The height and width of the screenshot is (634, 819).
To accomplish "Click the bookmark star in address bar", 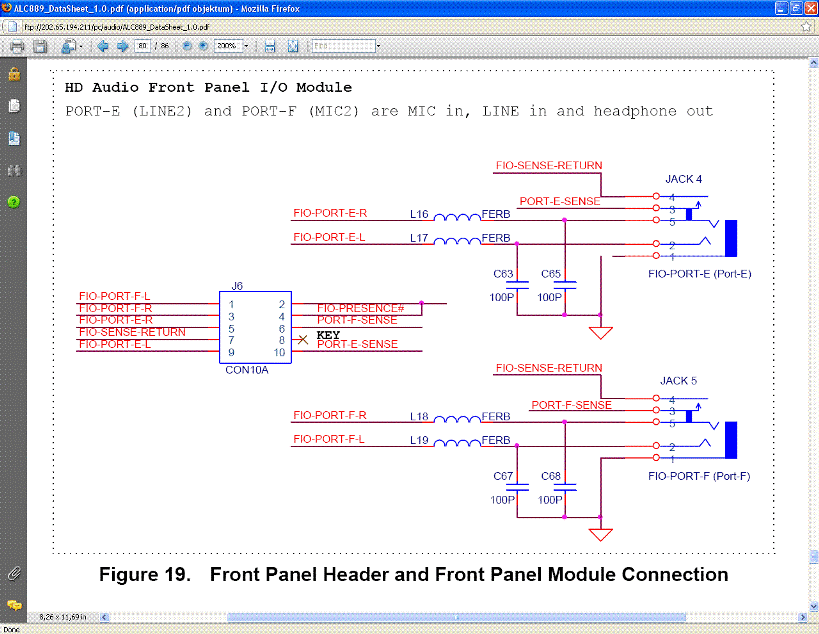I will click(x=806, y=27).
